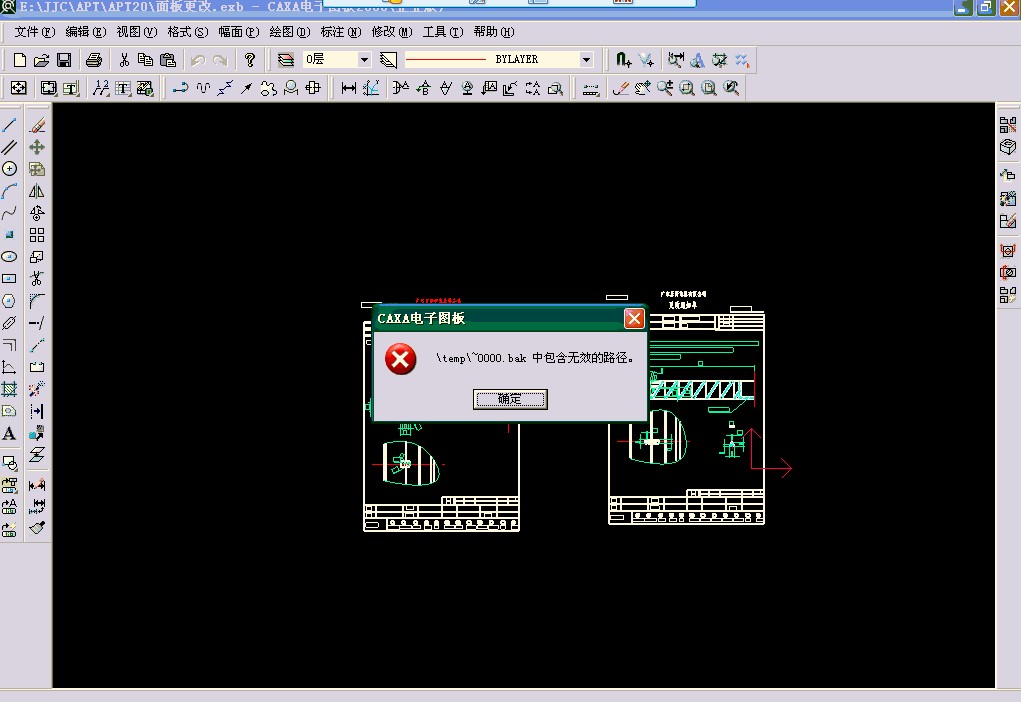Open the Help question mark icon
This screenshot has width=1021, height=702.
(x=250, y=60)
